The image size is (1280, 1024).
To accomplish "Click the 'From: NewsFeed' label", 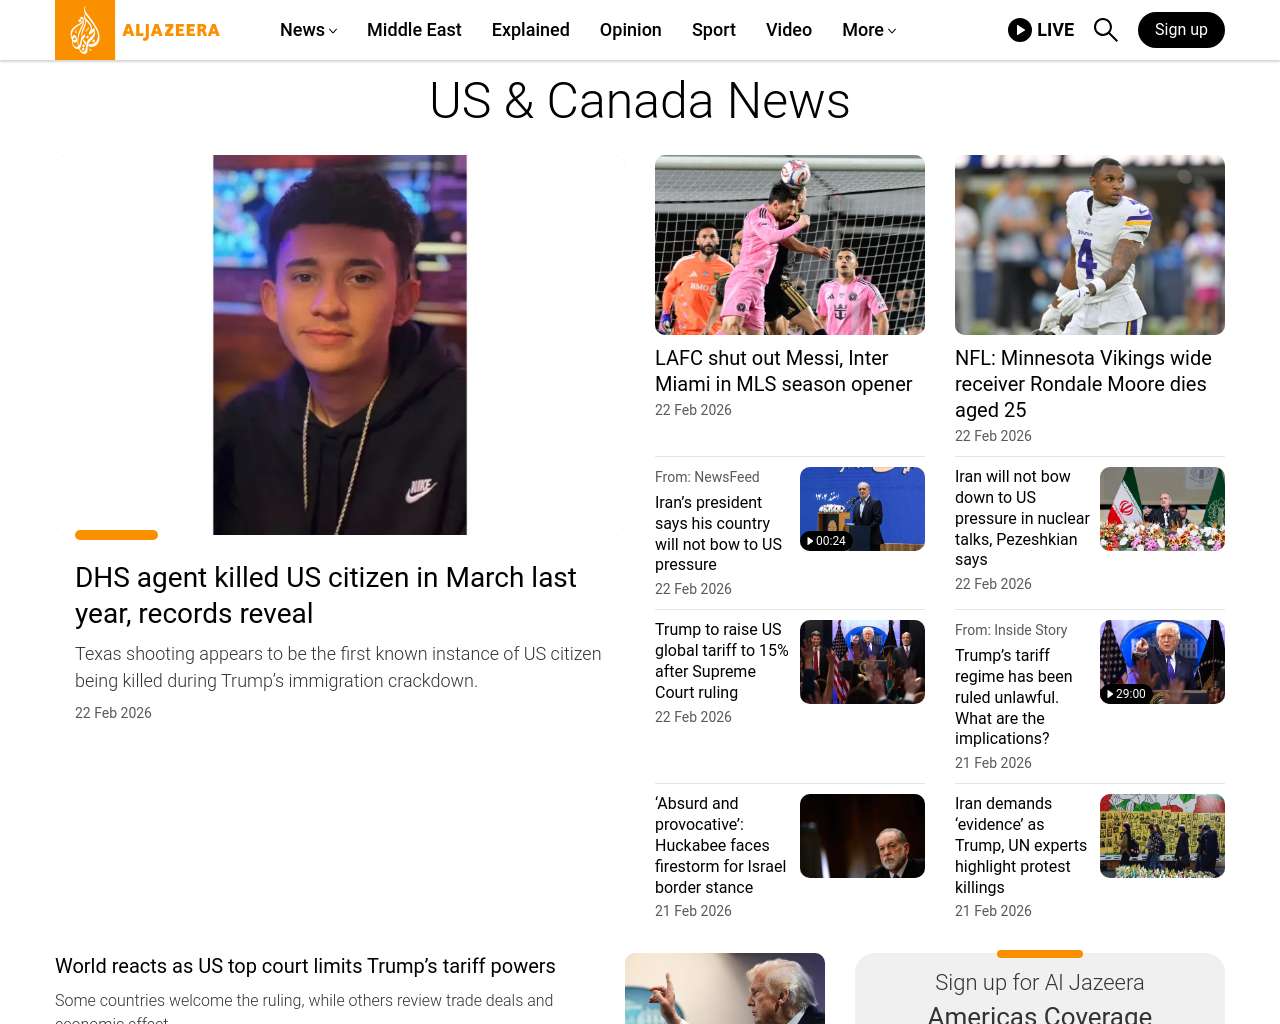I will point(707,477).
